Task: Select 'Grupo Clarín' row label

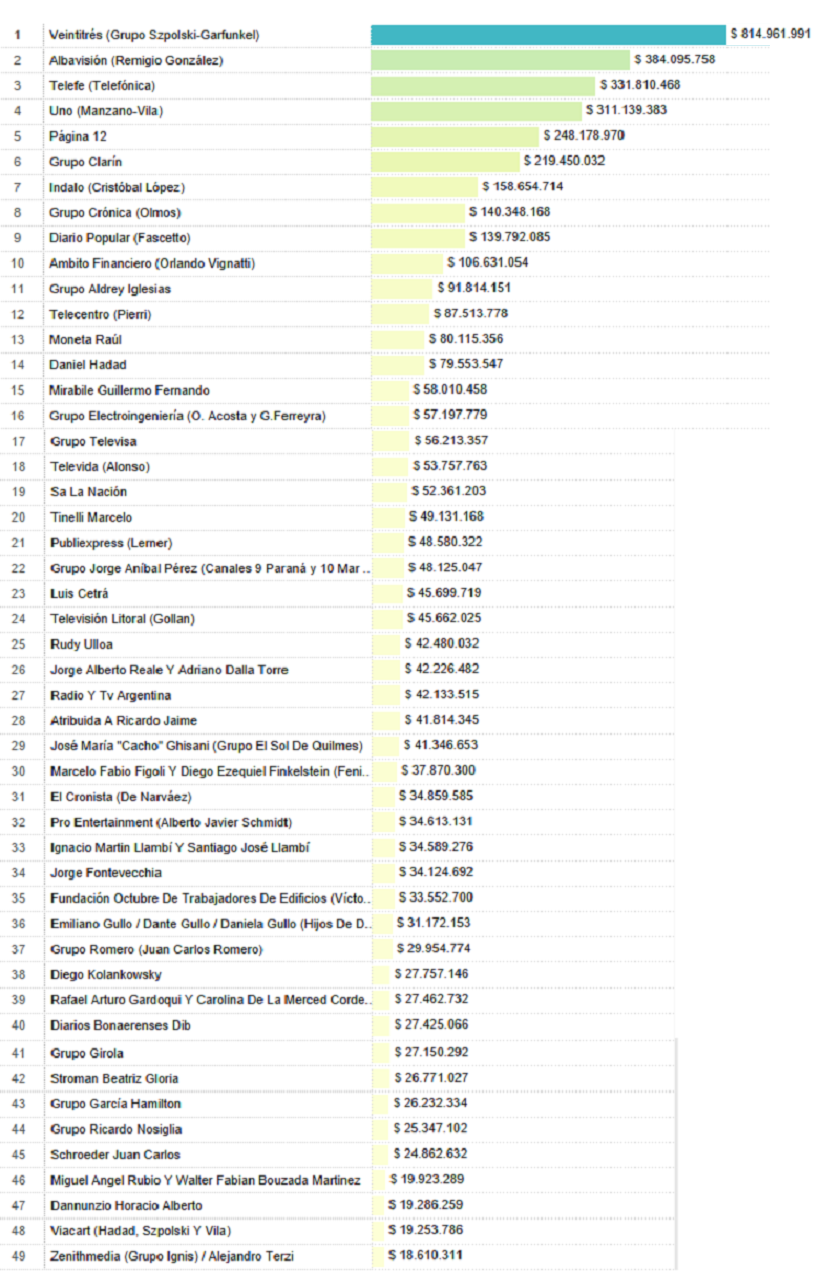Action: click(x=86, y=162)
